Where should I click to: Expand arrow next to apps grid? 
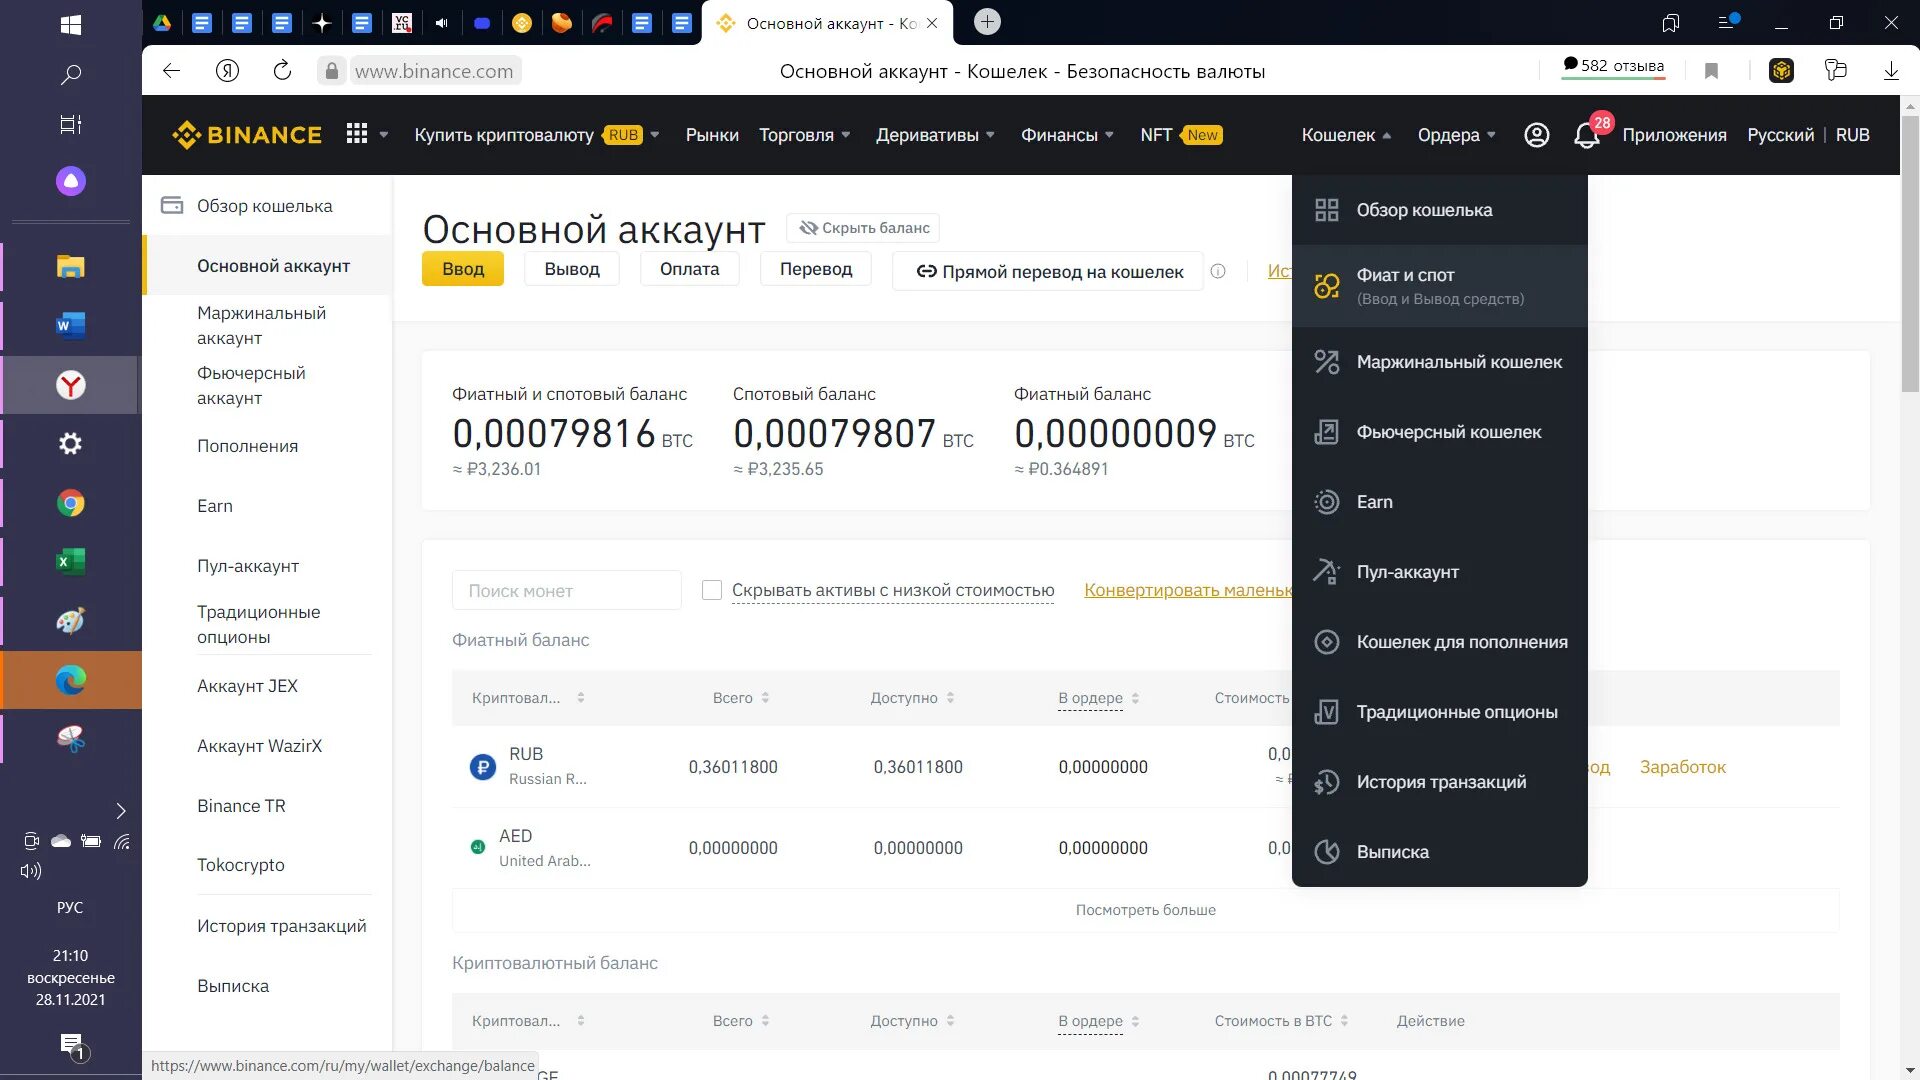(x=384, y=135)
